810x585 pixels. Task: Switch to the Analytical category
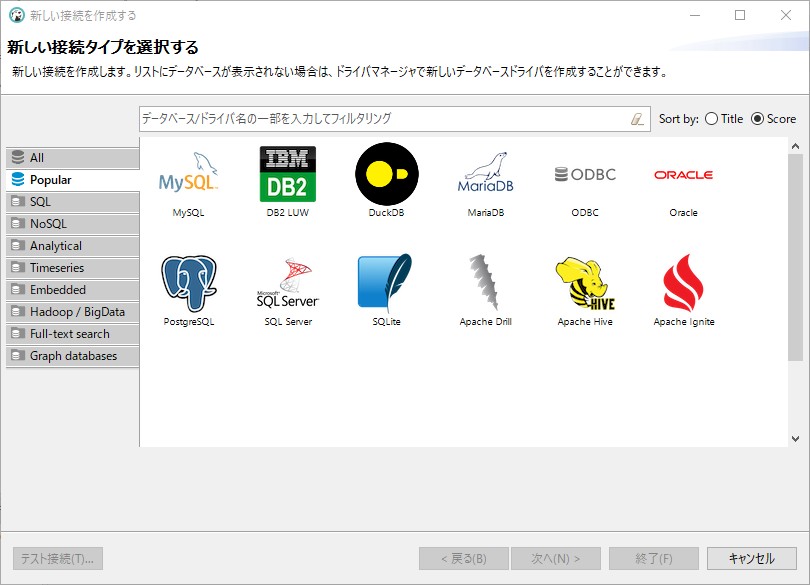coord(73,246)
